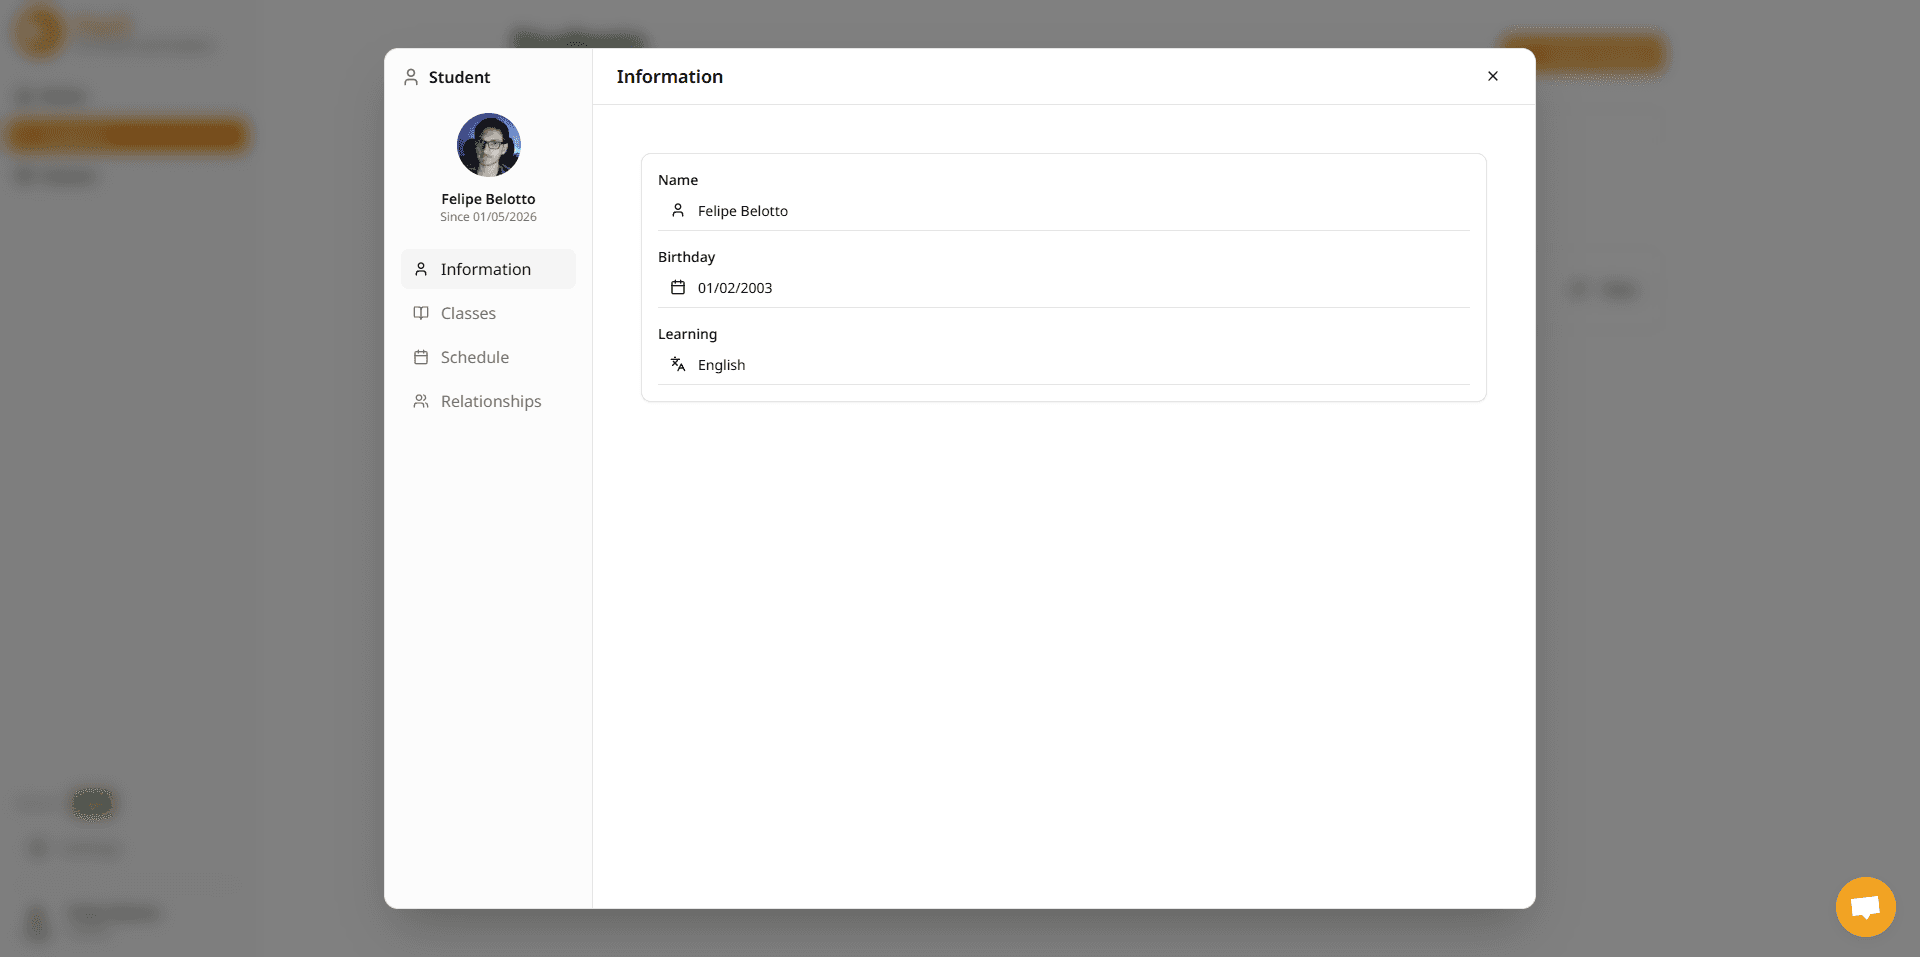The image size is (1920, 957).
Task: Click the 'Name' field label
Action: [x=678, y=180]
